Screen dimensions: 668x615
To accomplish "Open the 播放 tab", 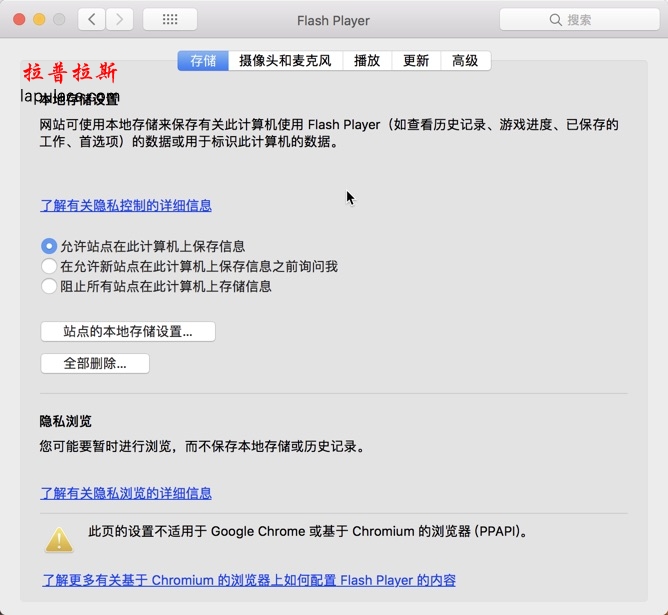I will 367,60.
